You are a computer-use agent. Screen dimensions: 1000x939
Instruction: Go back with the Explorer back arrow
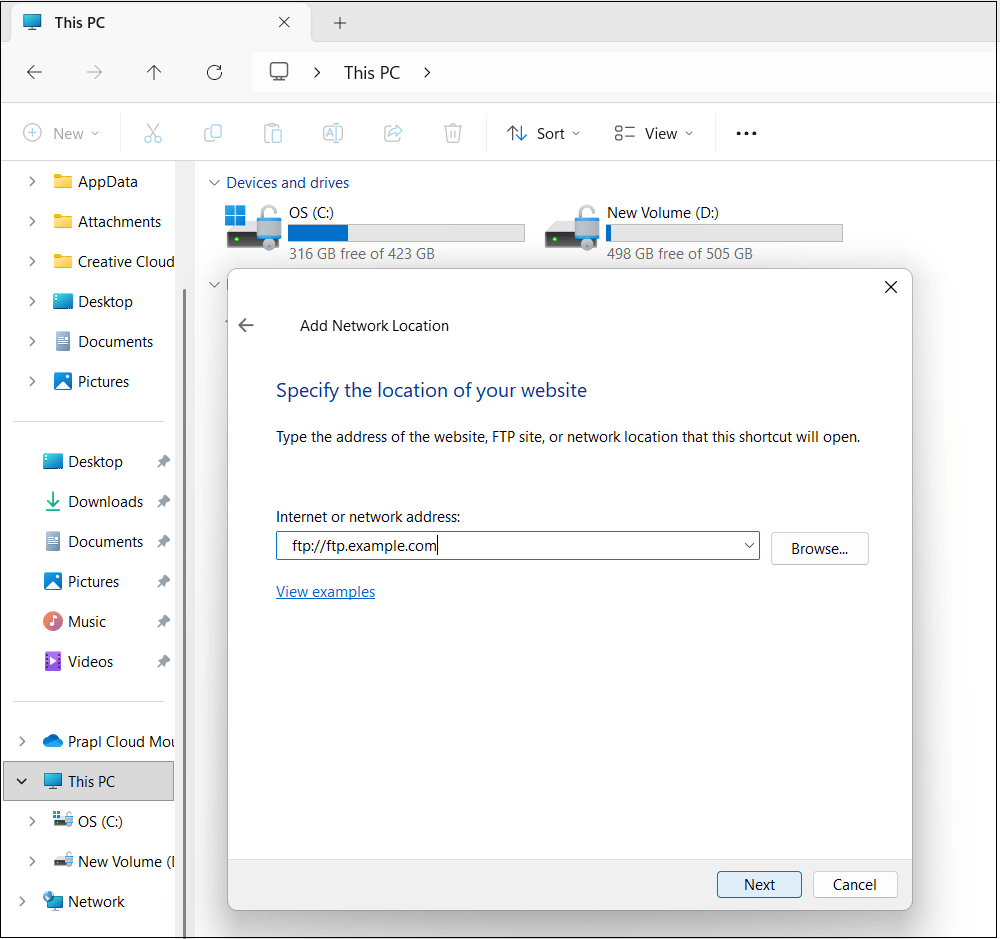[x=34, y=72]
